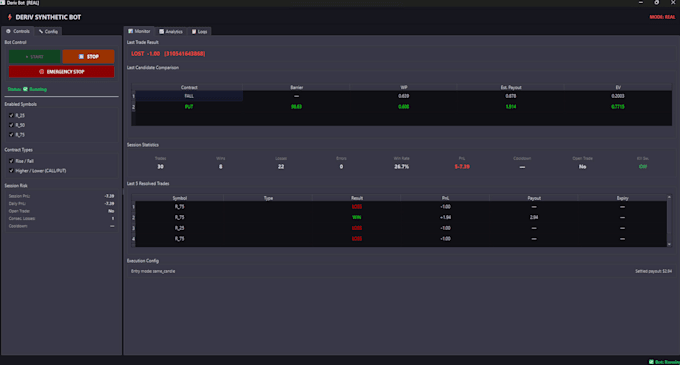
Task: Click the EV column header
Action: point(618,87)
